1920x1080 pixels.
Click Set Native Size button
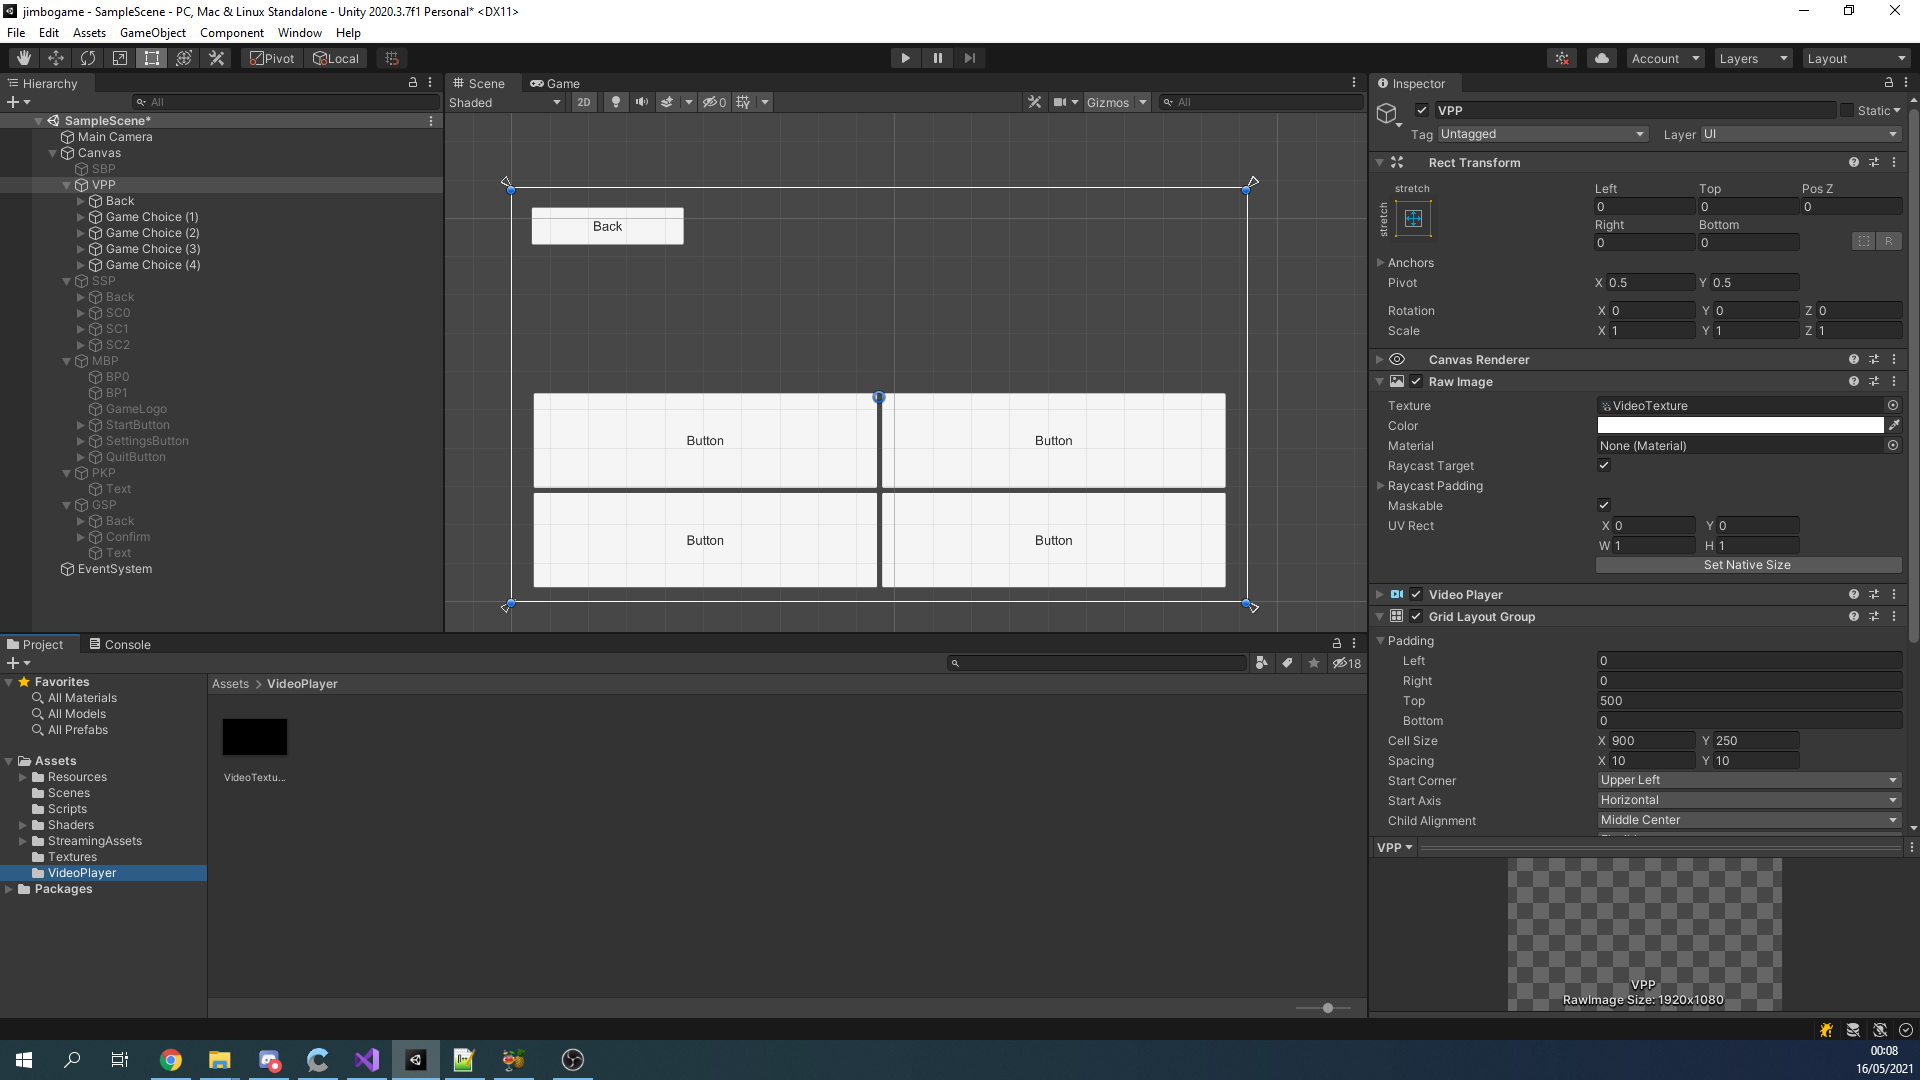click(1748, 565)
